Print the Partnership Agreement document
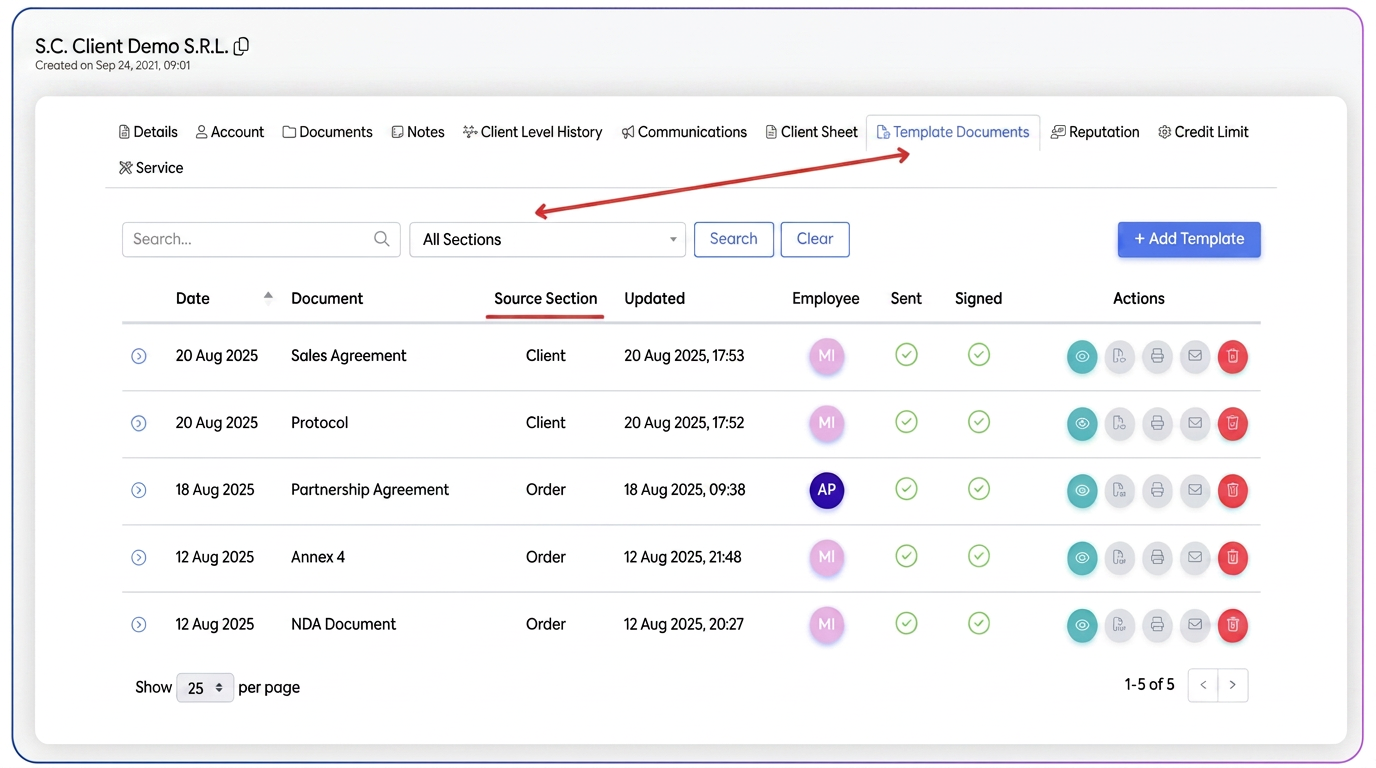Screen dimensions: 1376x768 (x=1157, y=490)
